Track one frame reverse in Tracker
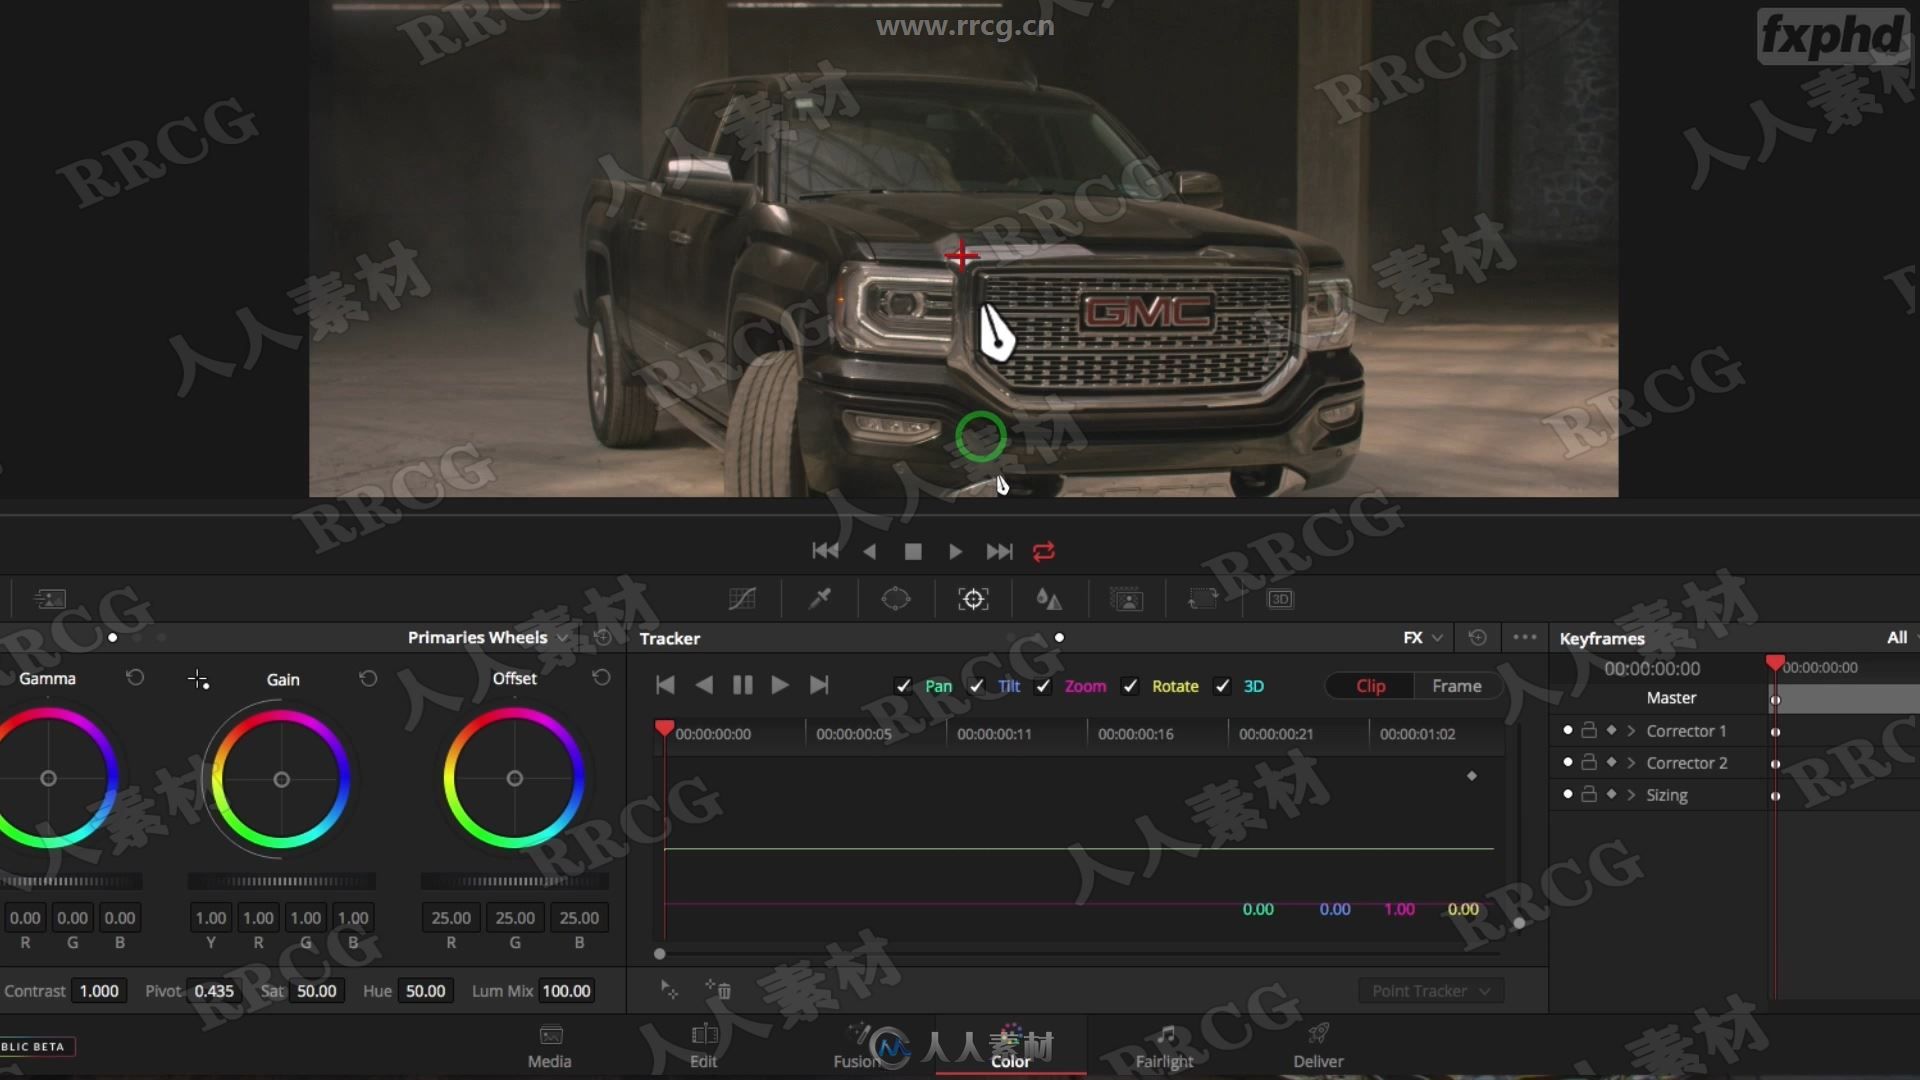Image resolution: width=1920 pixels, height=1080 pixels. pyautogui.click(x=704, y=685)
